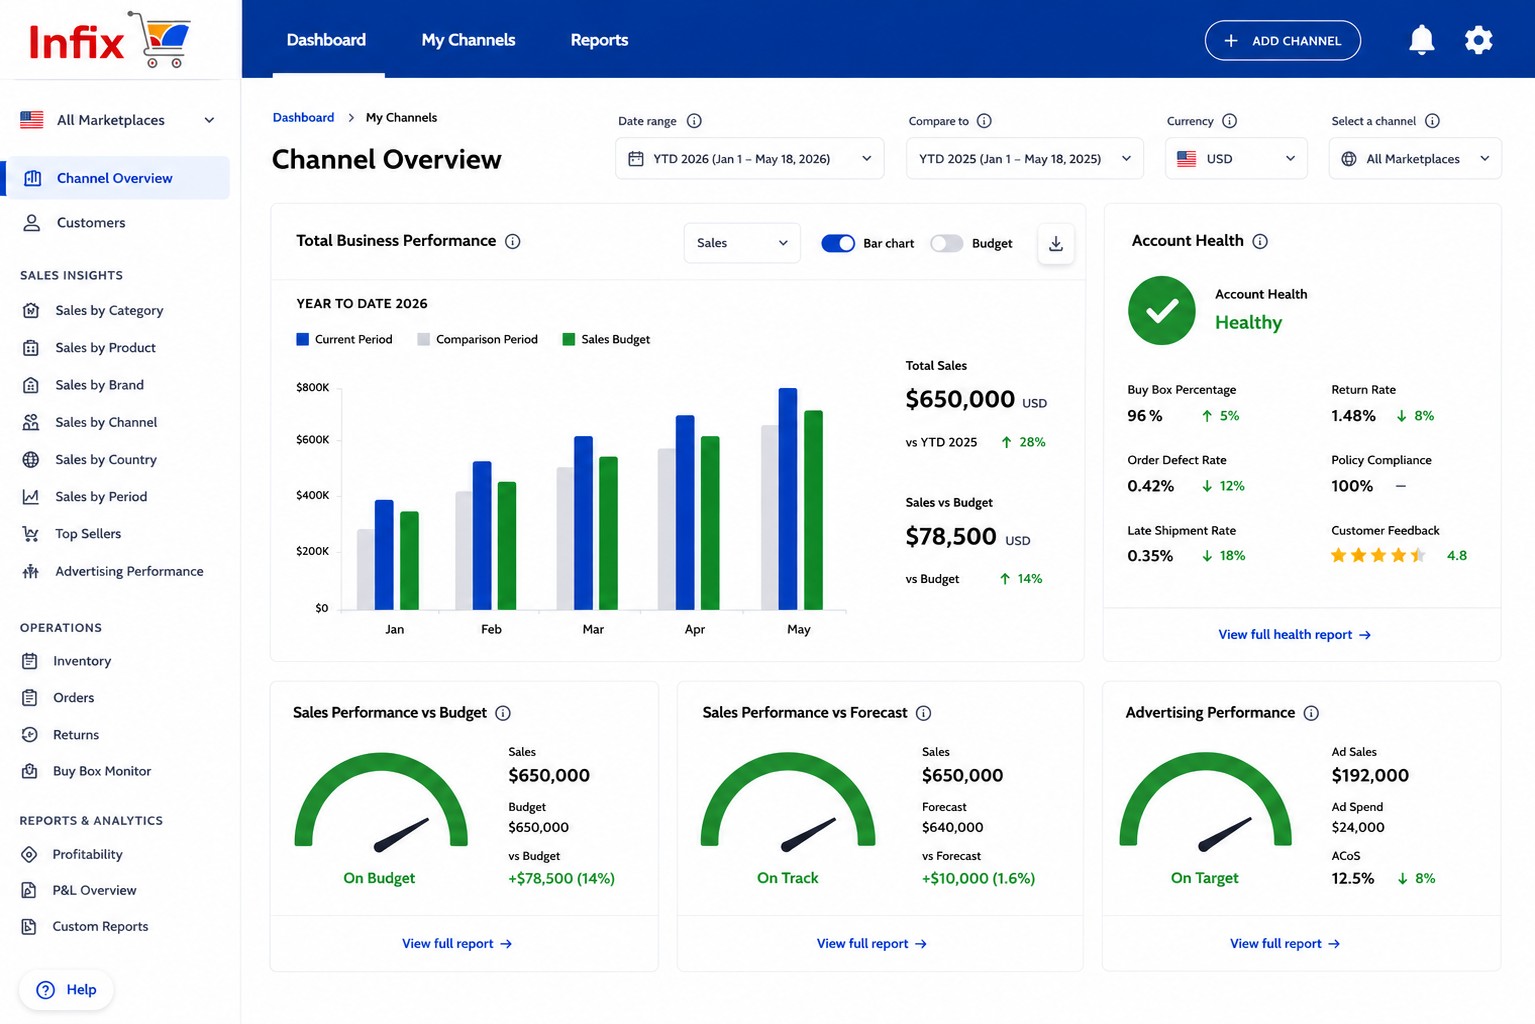
Task: Click the Current Period blue legend swatch
Action: (303, 340)
